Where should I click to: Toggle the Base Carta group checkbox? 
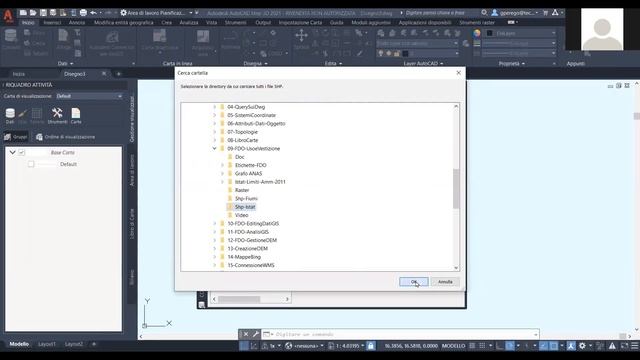click(22, 152)
